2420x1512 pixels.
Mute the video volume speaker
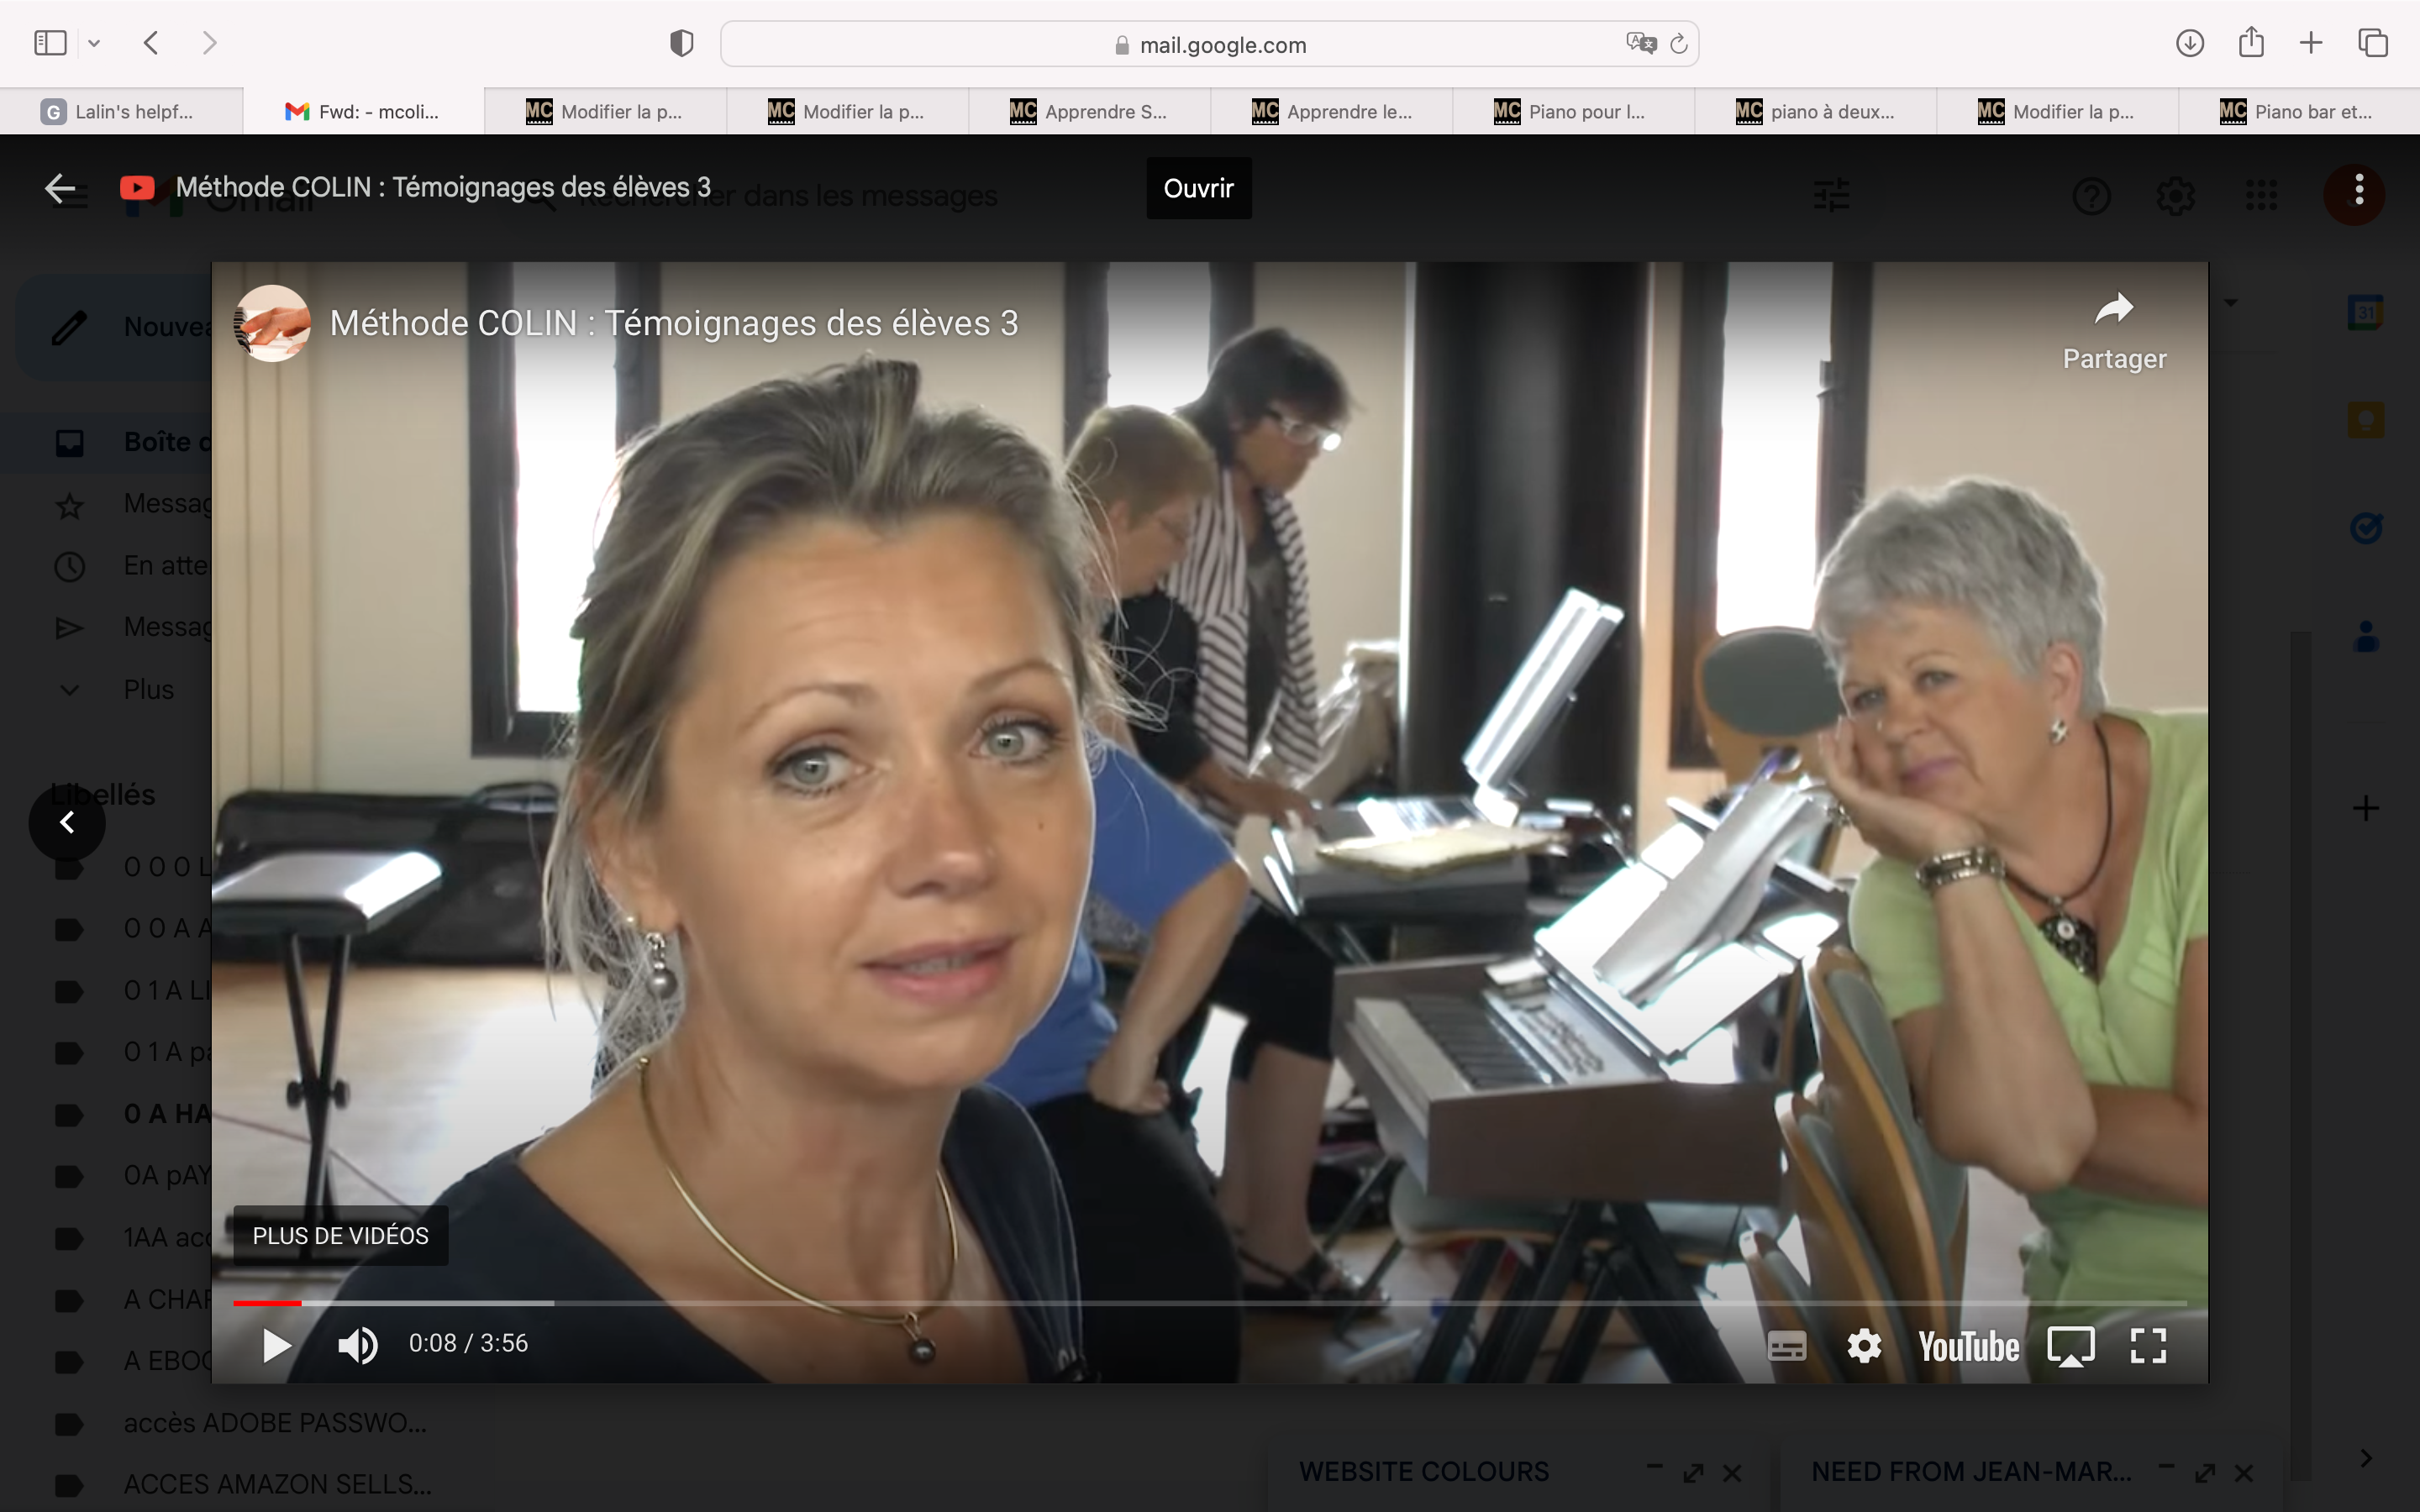[357, 1345]
